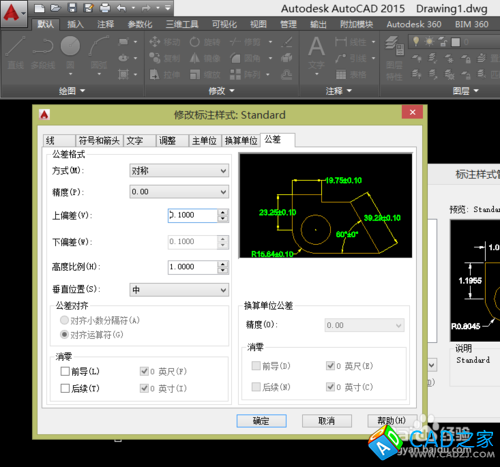
Task: Toggle alternate units trailing 后续(N) checkbox
Action: pyautogui.click(x=256, y=387)
